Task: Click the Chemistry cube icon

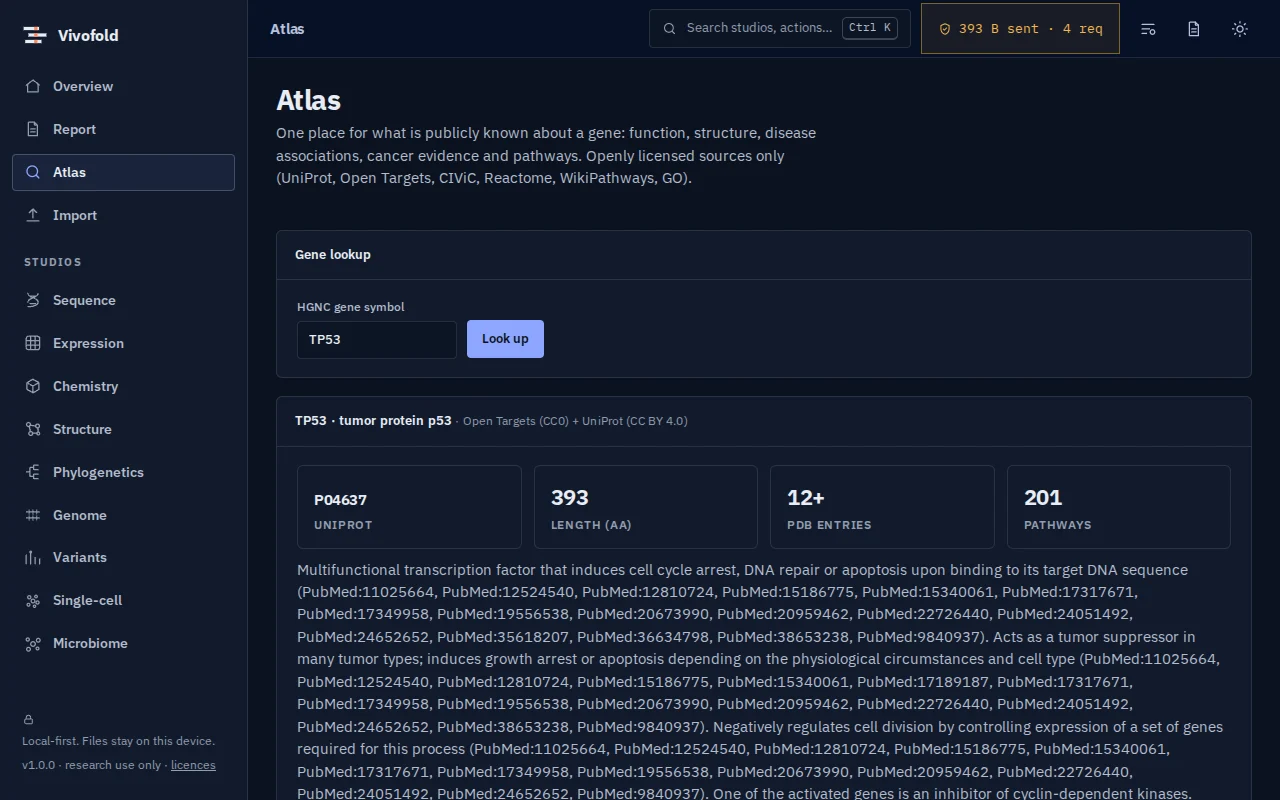Action: coord(33,386)
